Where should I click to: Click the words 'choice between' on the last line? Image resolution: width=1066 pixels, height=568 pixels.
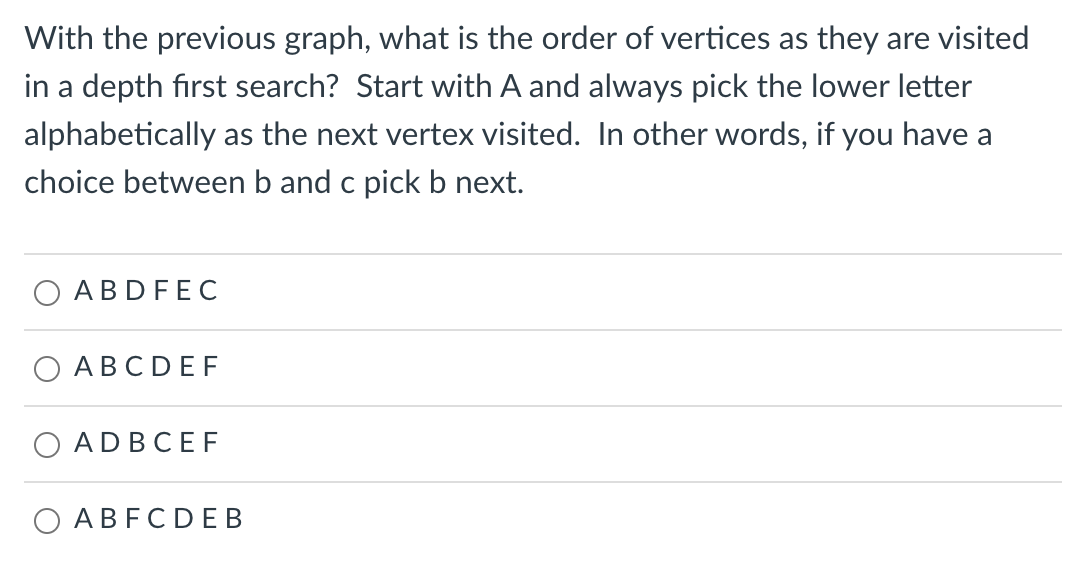[x=135, y=183]
